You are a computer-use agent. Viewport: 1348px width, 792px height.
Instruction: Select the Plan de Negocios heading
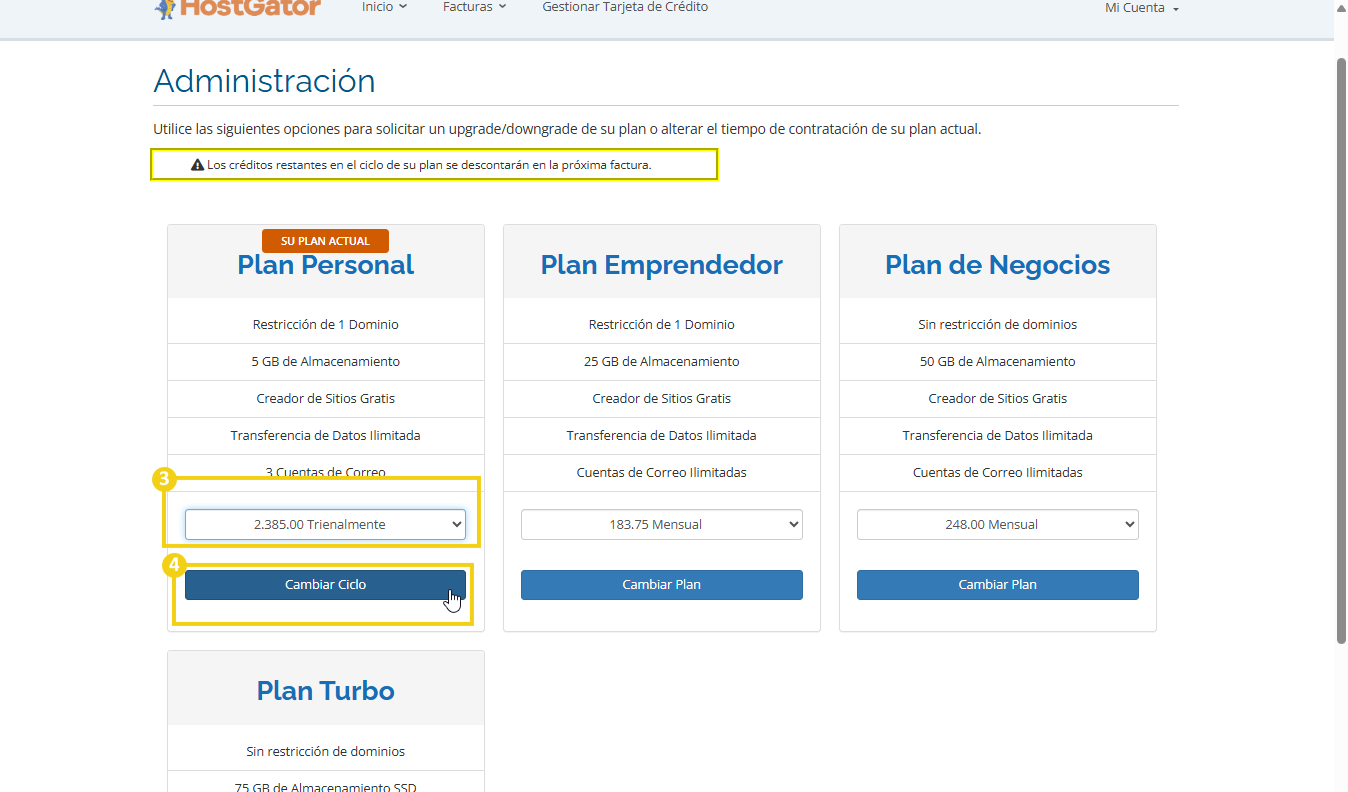point(997,265)
